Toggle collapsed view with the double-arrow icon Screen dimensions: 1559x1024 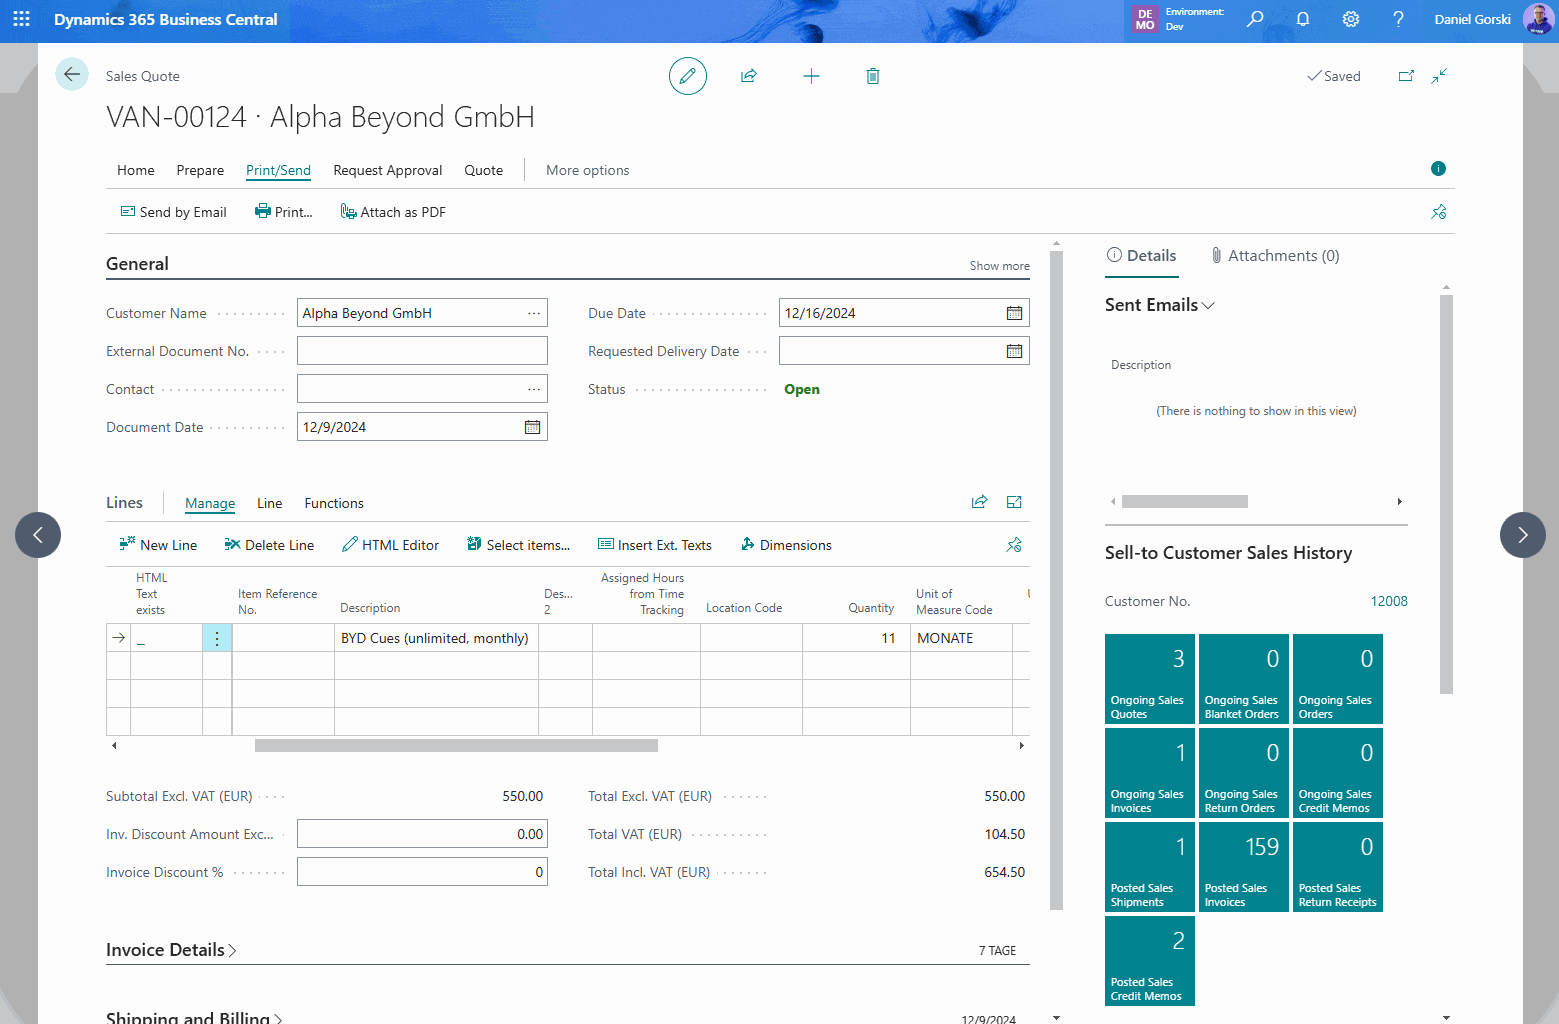tap(1439, 75)
